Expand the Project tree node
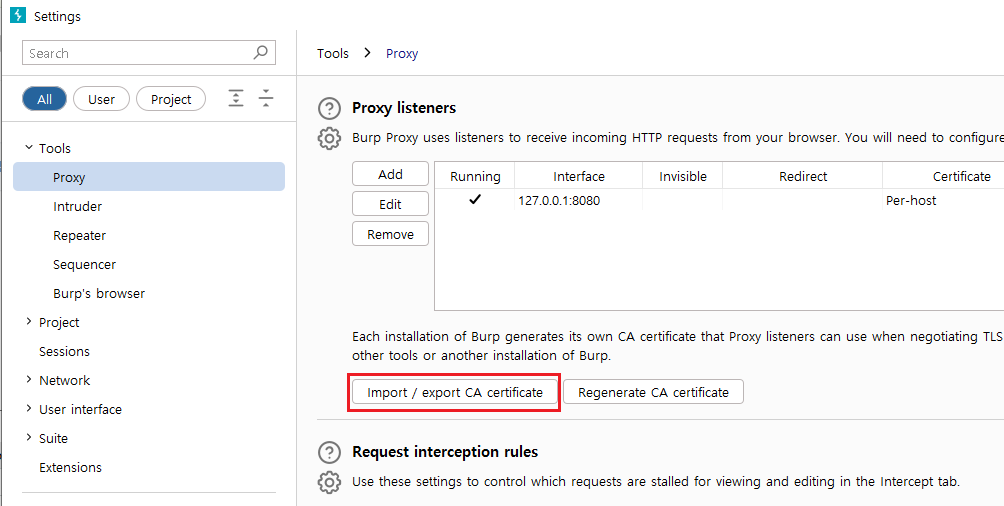 click(x=28, y=322)
